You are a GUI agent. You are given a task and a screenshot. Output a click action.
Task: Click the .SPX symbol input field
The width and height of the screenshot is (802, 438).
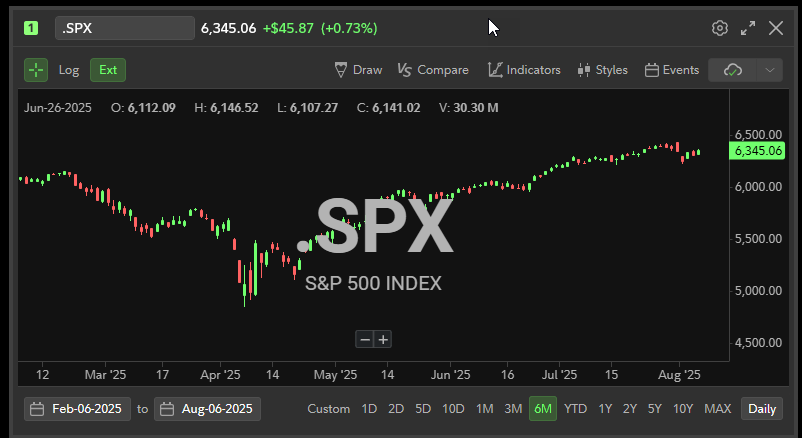(x=125, y=28)
